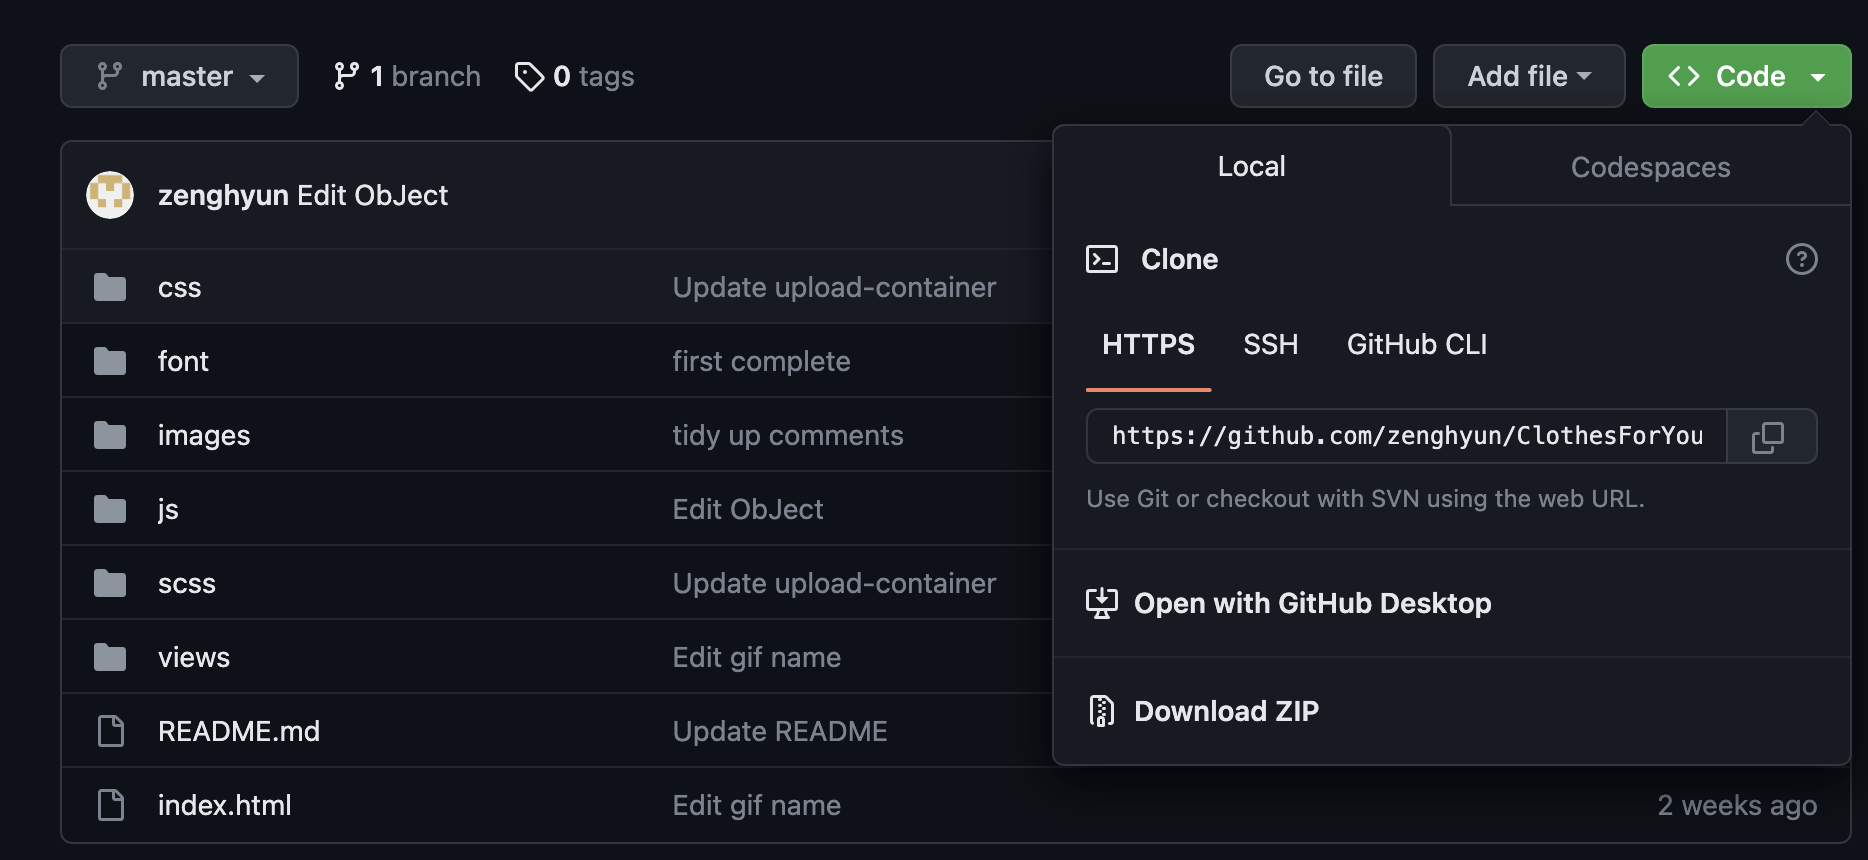
Task: Click the GitHub Desktop download icon
Action: pyautogui.click(x=1102, y=603)
